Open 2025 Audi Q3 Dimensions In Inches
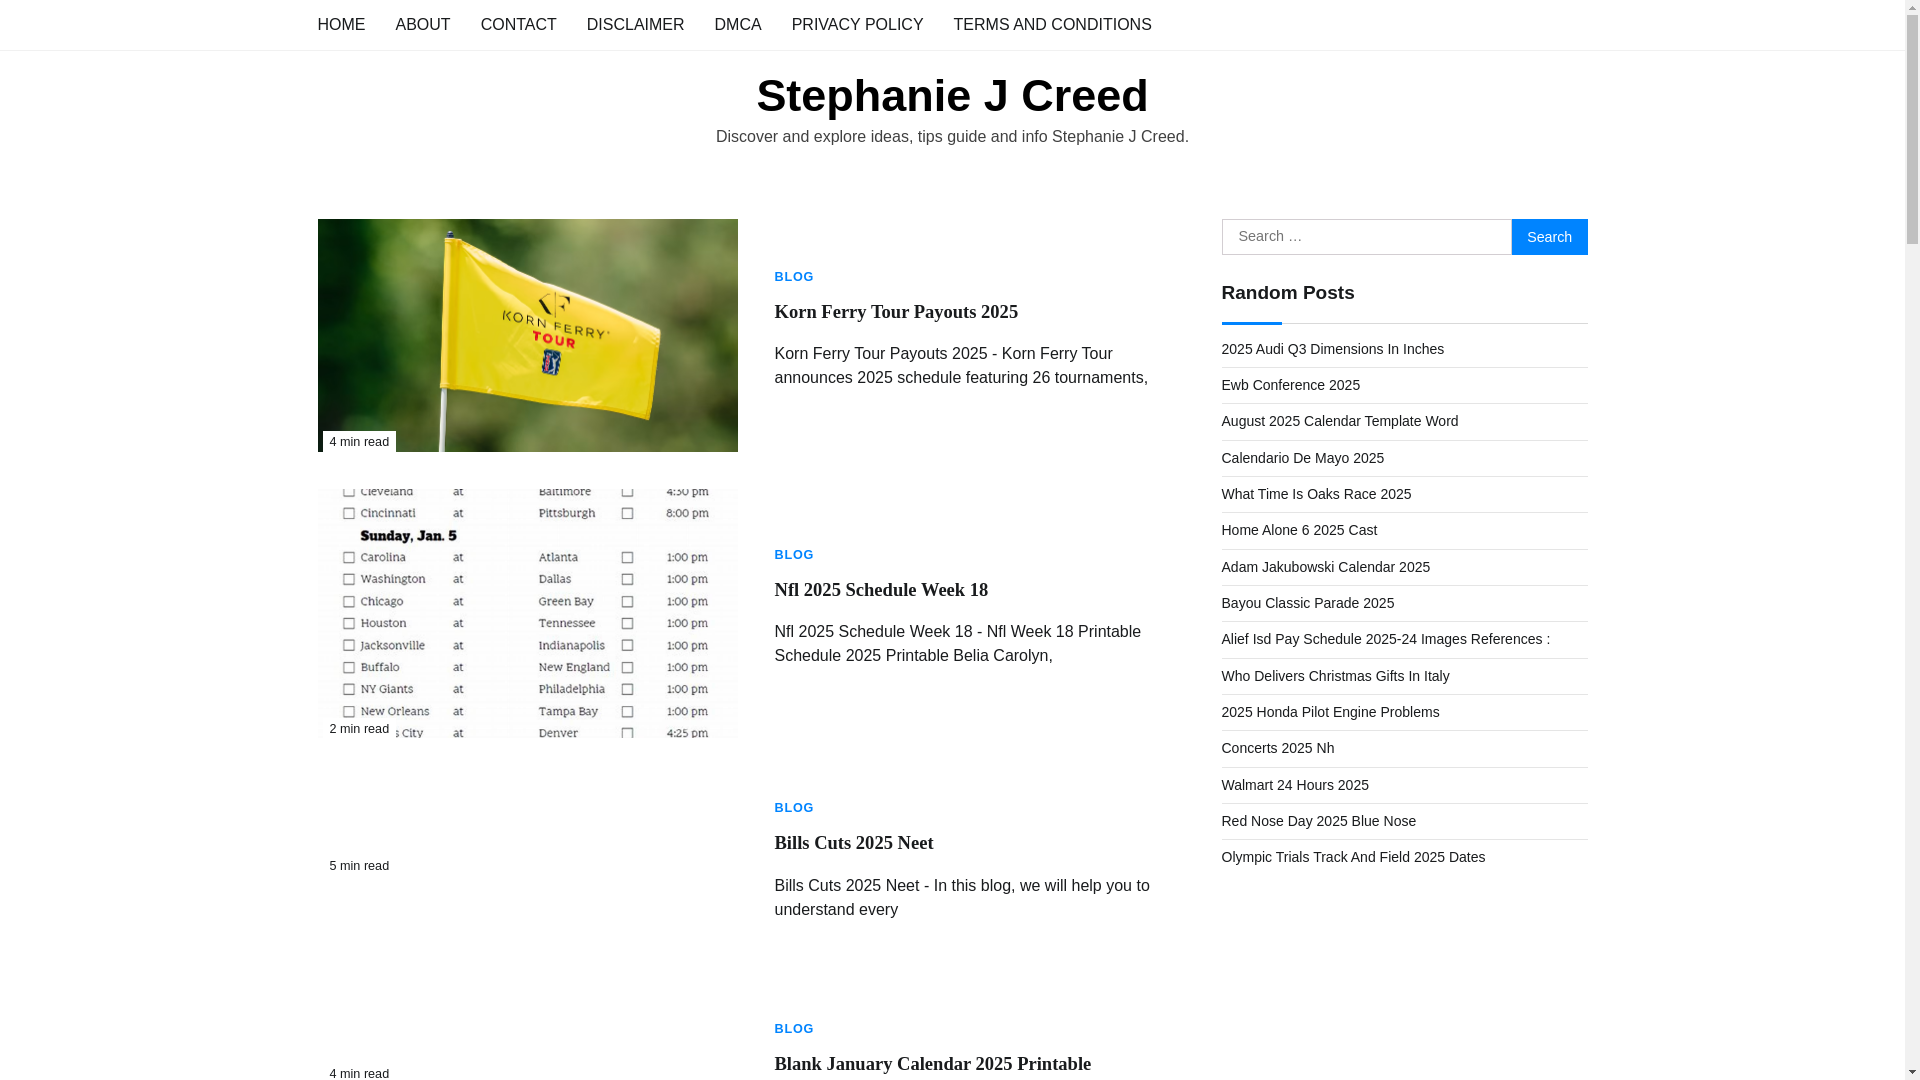The height and width of the screenshot is (1080, 1920). 1332,349
